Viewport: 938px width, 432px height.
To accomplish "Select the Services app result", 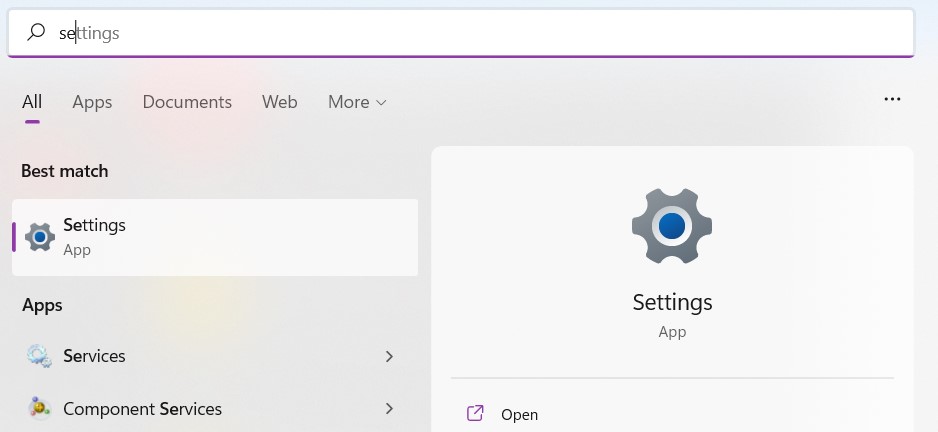I will pos(215,356).
